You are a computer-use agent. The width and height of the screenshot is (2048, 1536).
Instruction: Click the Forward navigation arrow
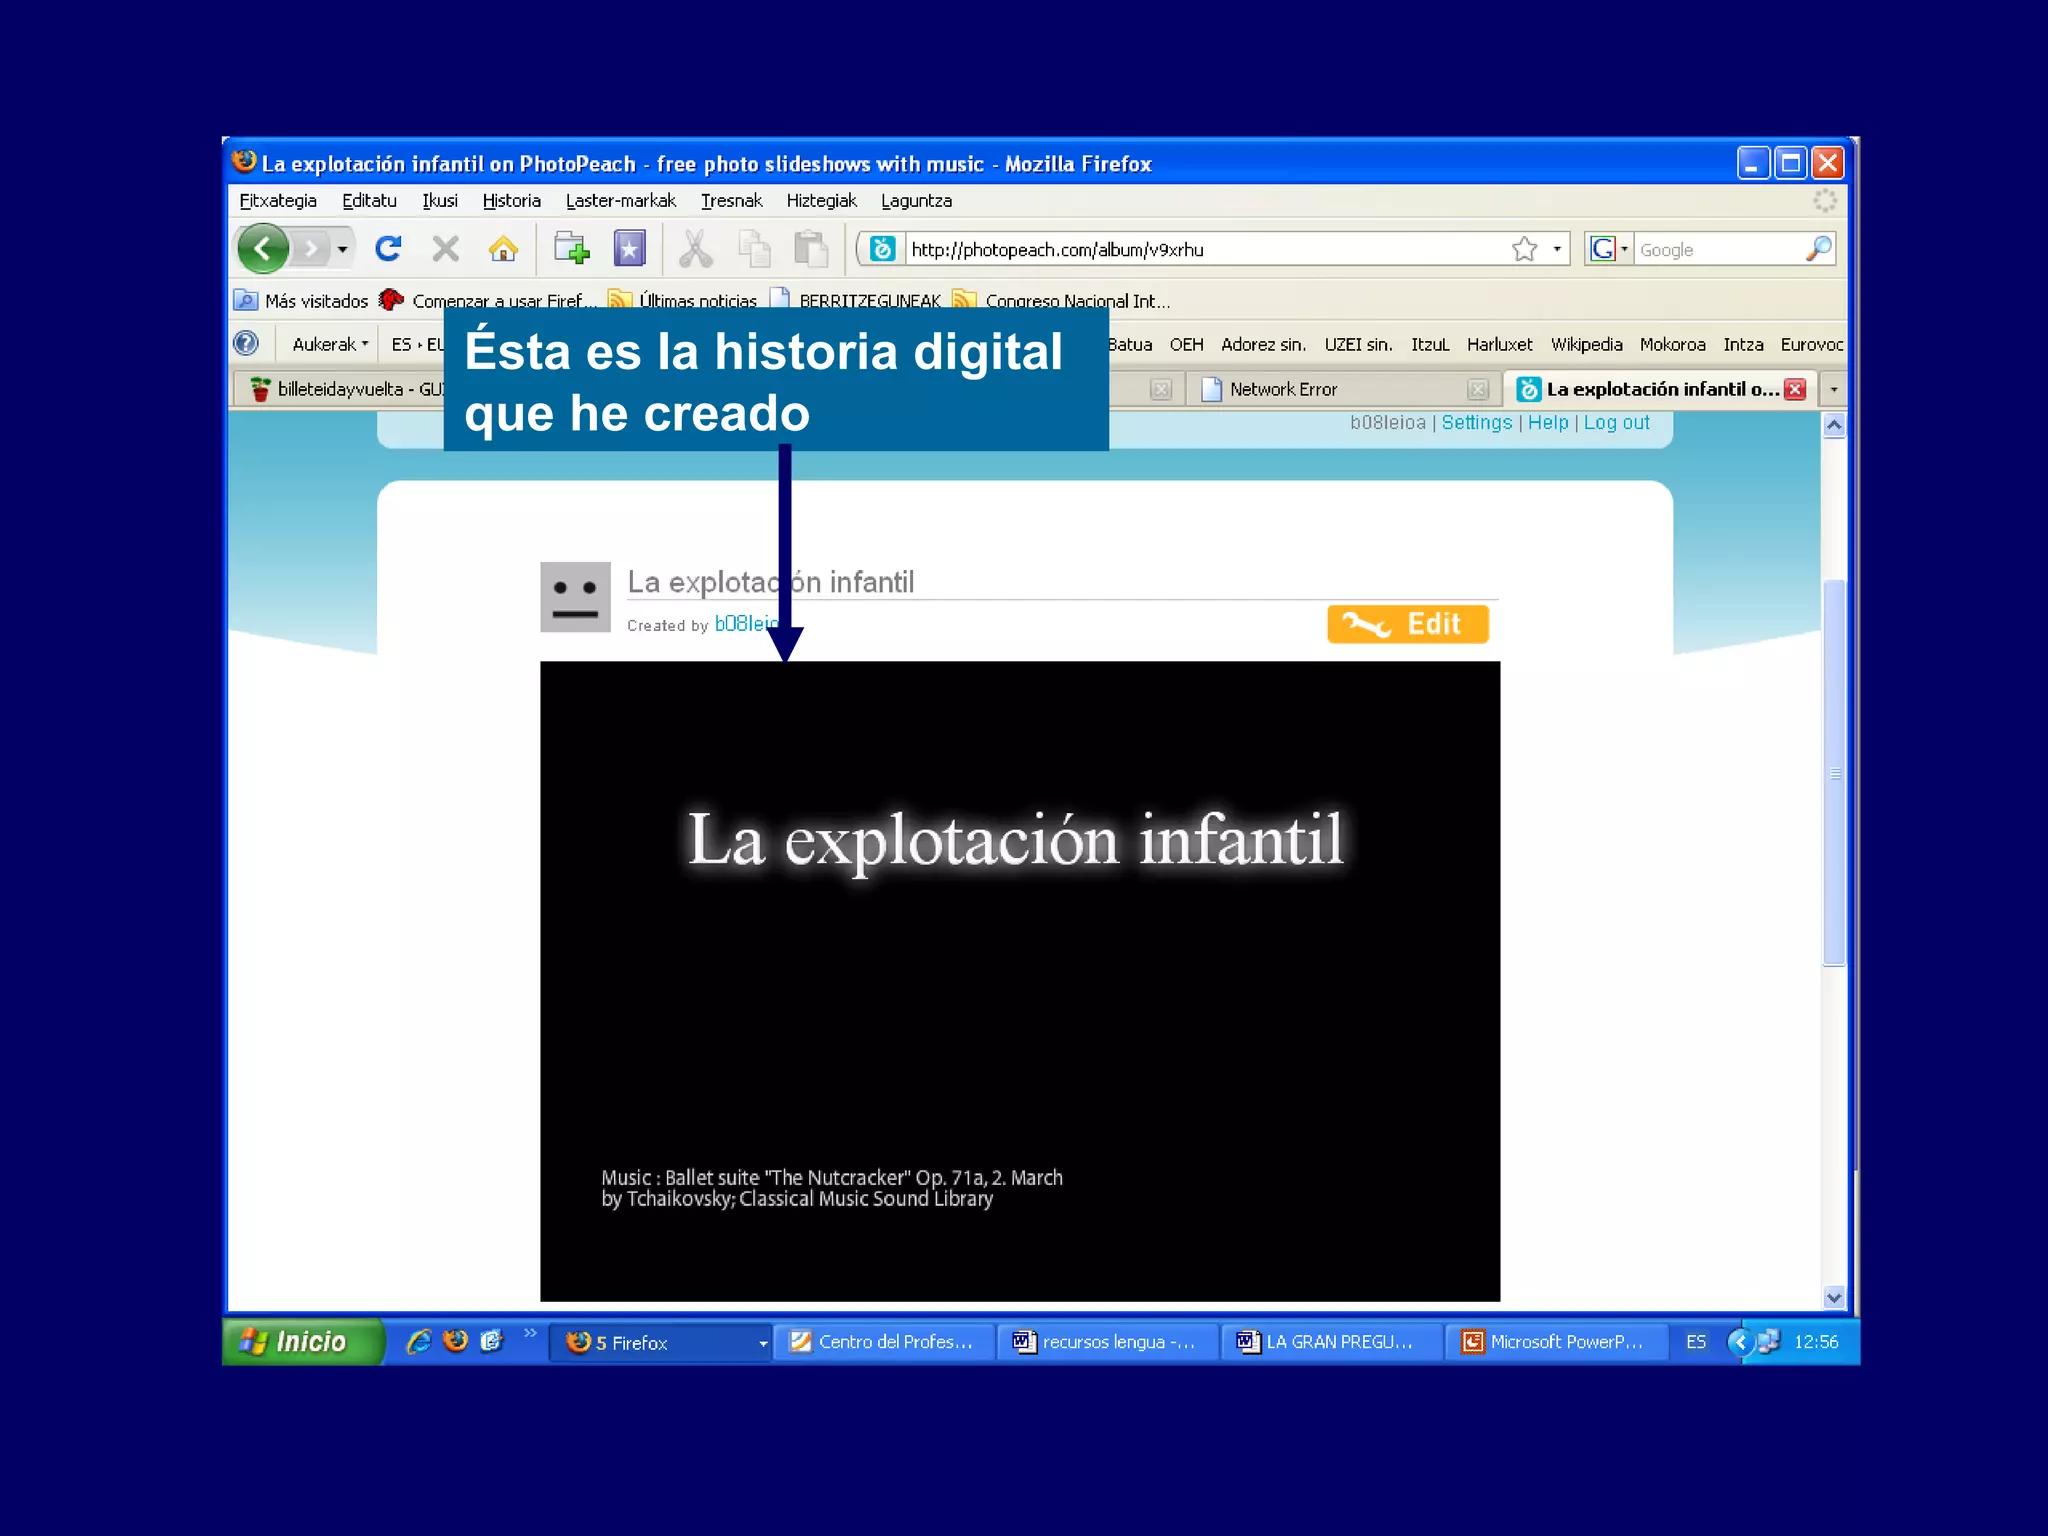pos(312,248)
